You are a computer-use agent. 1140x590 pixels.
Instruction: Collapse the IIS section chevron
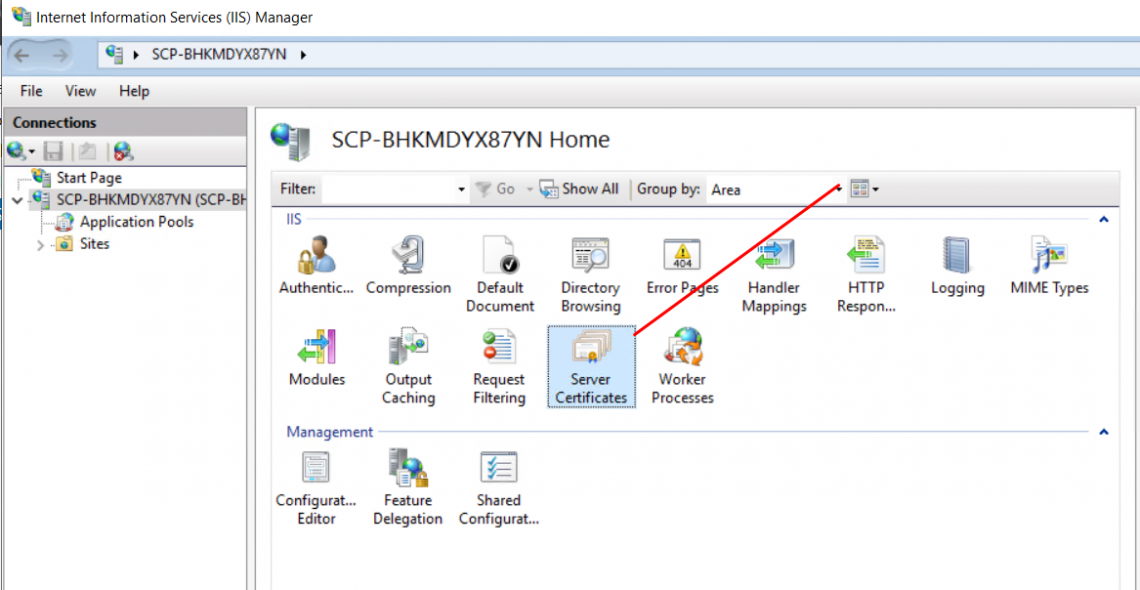point(1104,219)
